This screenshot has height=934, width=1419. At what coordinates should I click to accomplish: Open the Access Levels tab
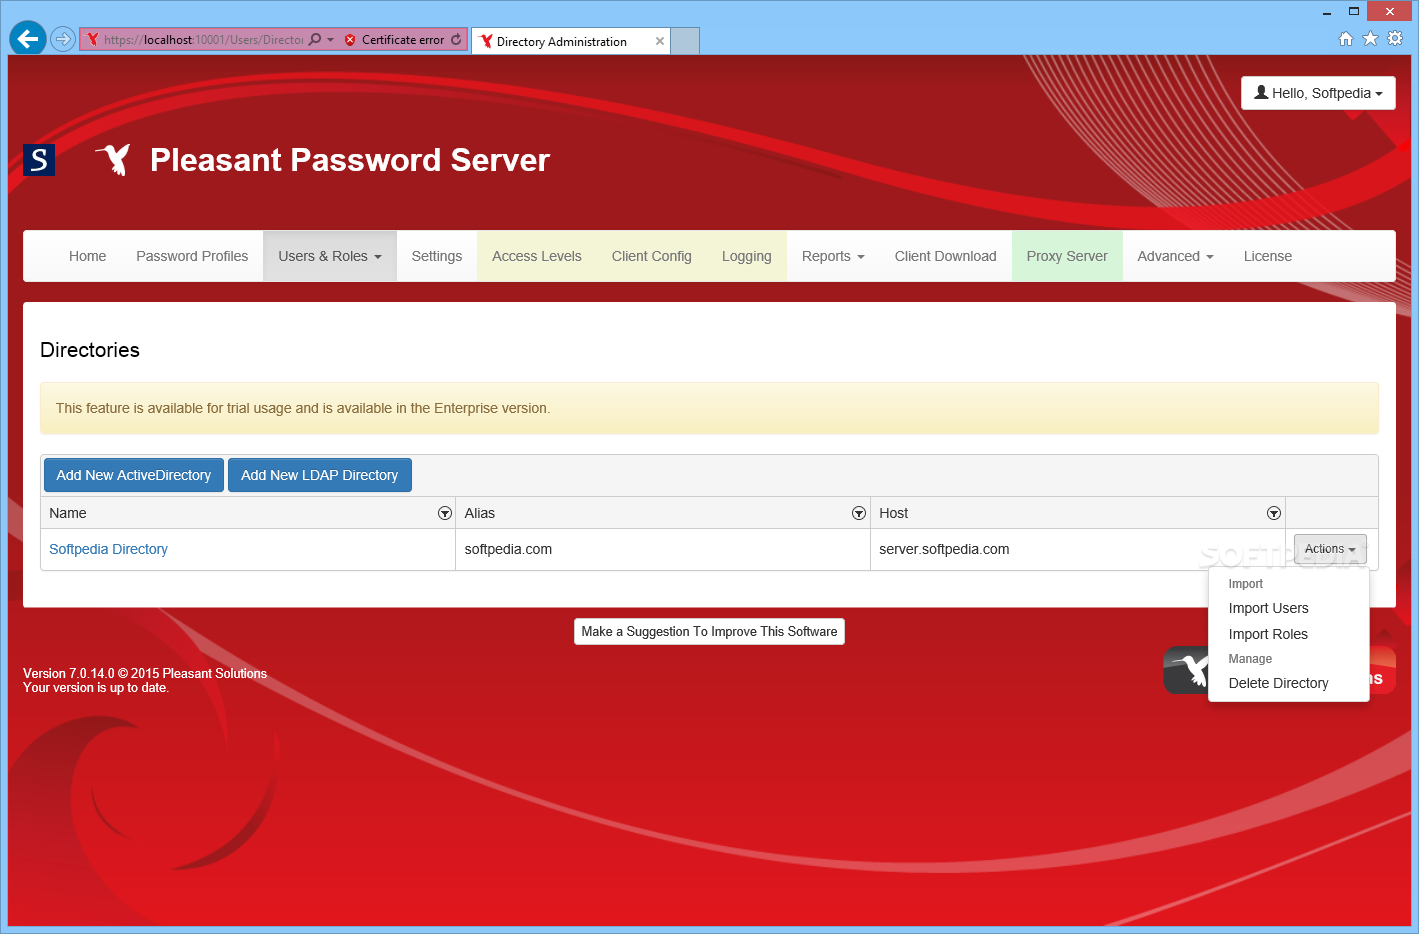(537, 256)
